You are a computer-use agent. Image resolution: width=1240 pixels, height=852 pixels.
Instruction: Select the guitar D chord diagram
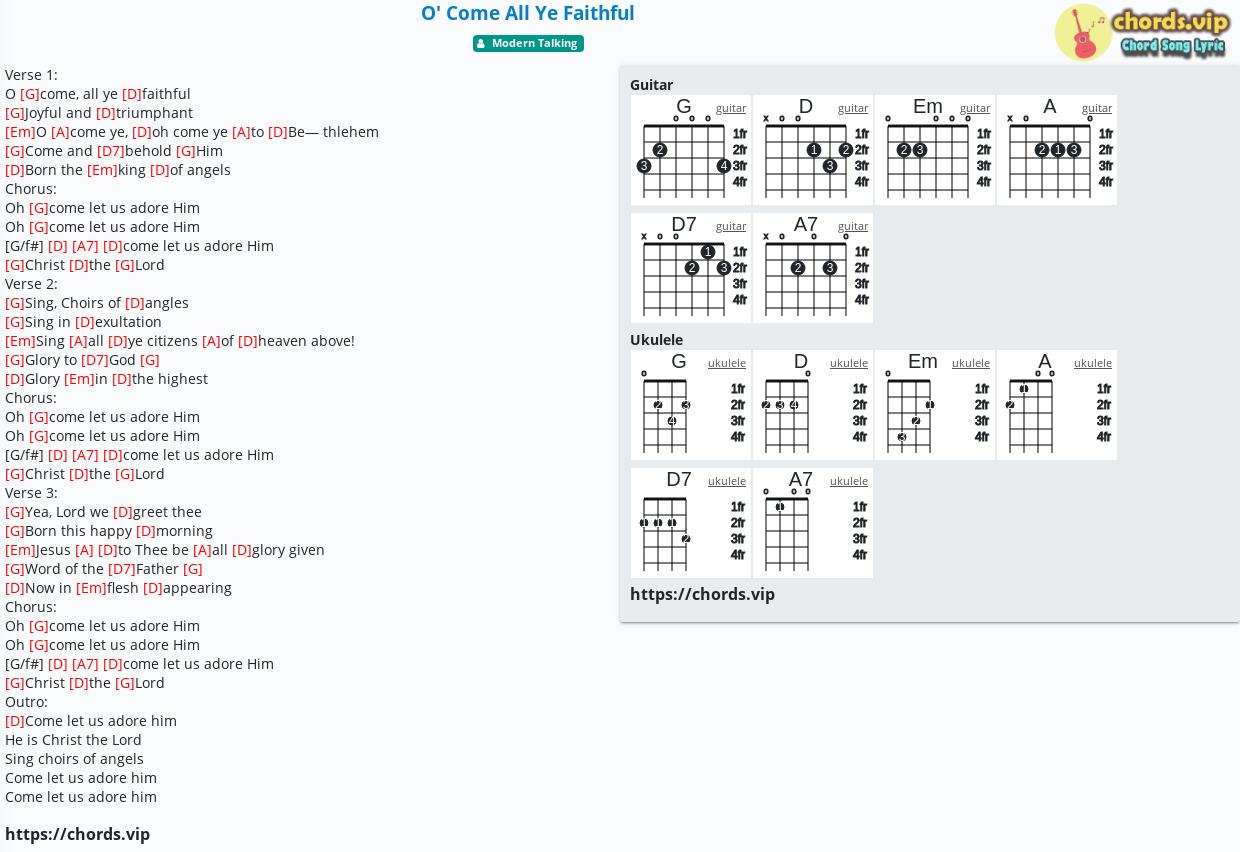[813, 150]
